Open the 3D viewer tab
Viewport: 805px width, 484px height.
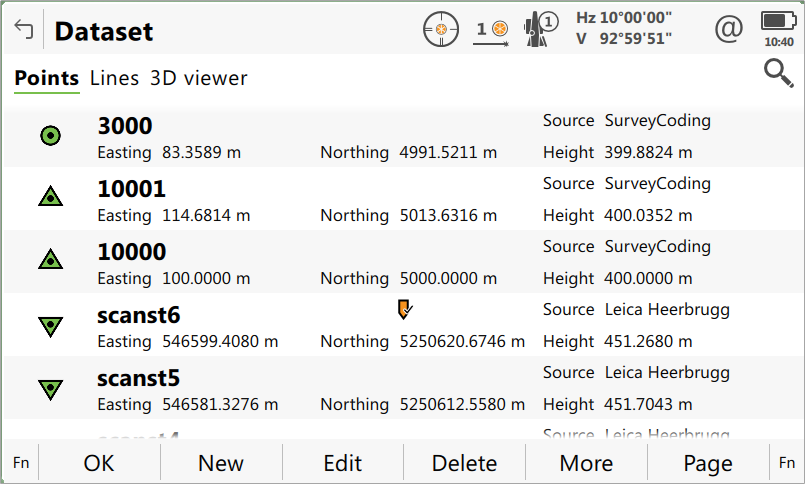pos(198,78)
